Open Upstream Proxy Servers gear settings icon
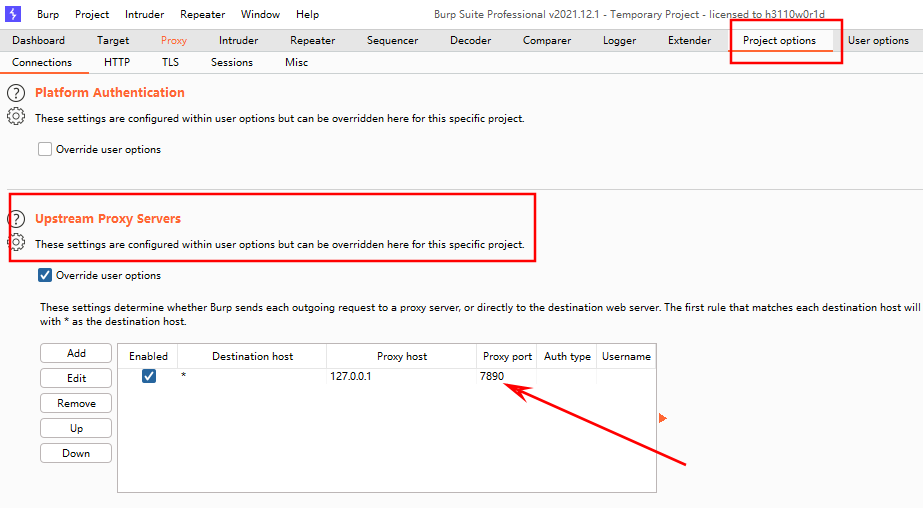This screenshot has width=923, height=508. [16, 242]
